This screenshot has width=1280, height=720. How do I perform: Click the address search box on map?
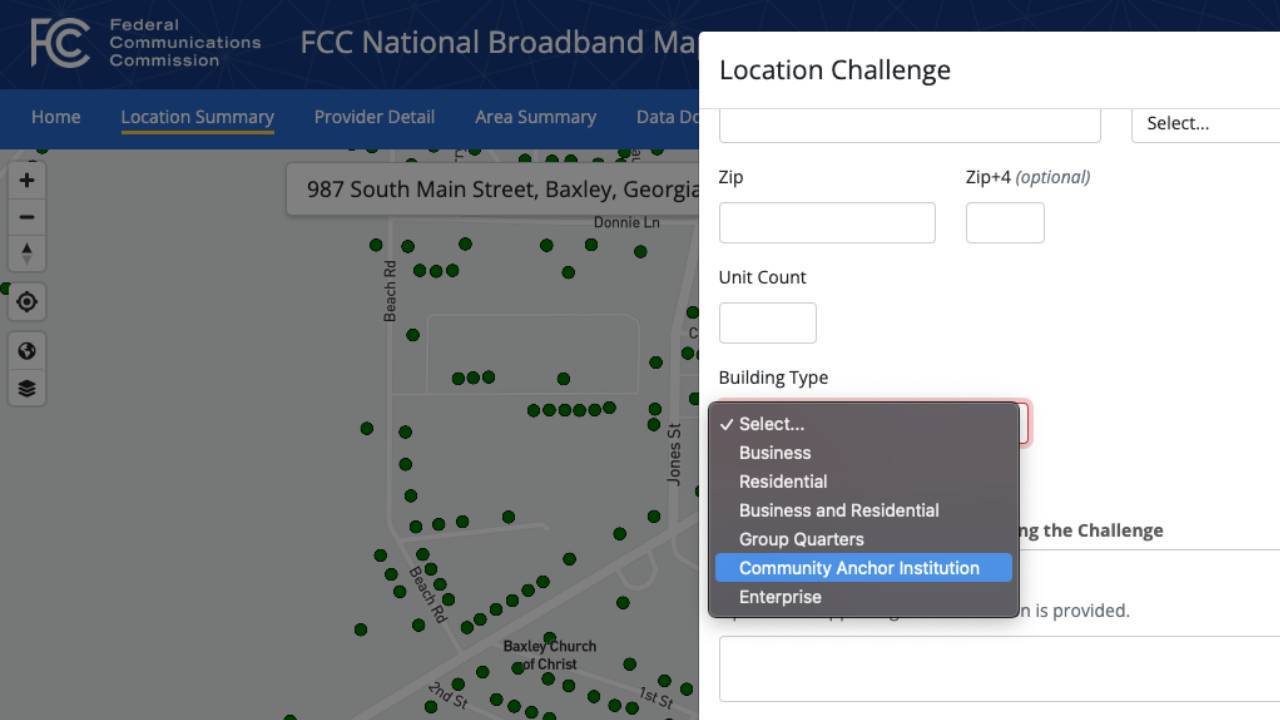coord(493,189)
